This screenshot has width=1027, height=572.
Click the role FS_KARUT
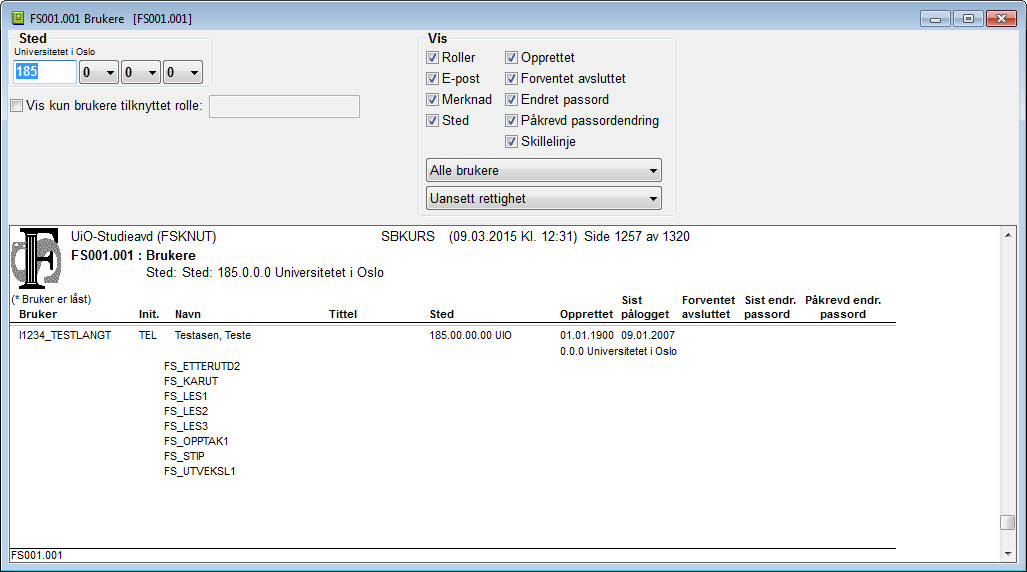pos(191,381)
